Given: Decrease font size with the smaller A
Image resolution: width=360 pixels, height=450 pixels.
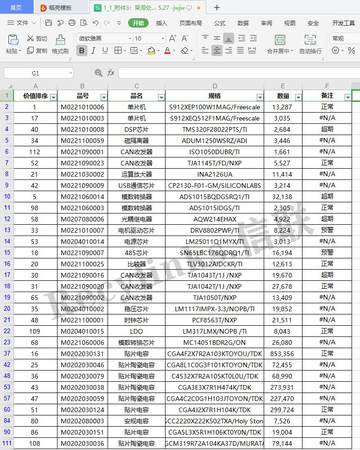Looking at the screenshot, I should (x=185, y=38).
